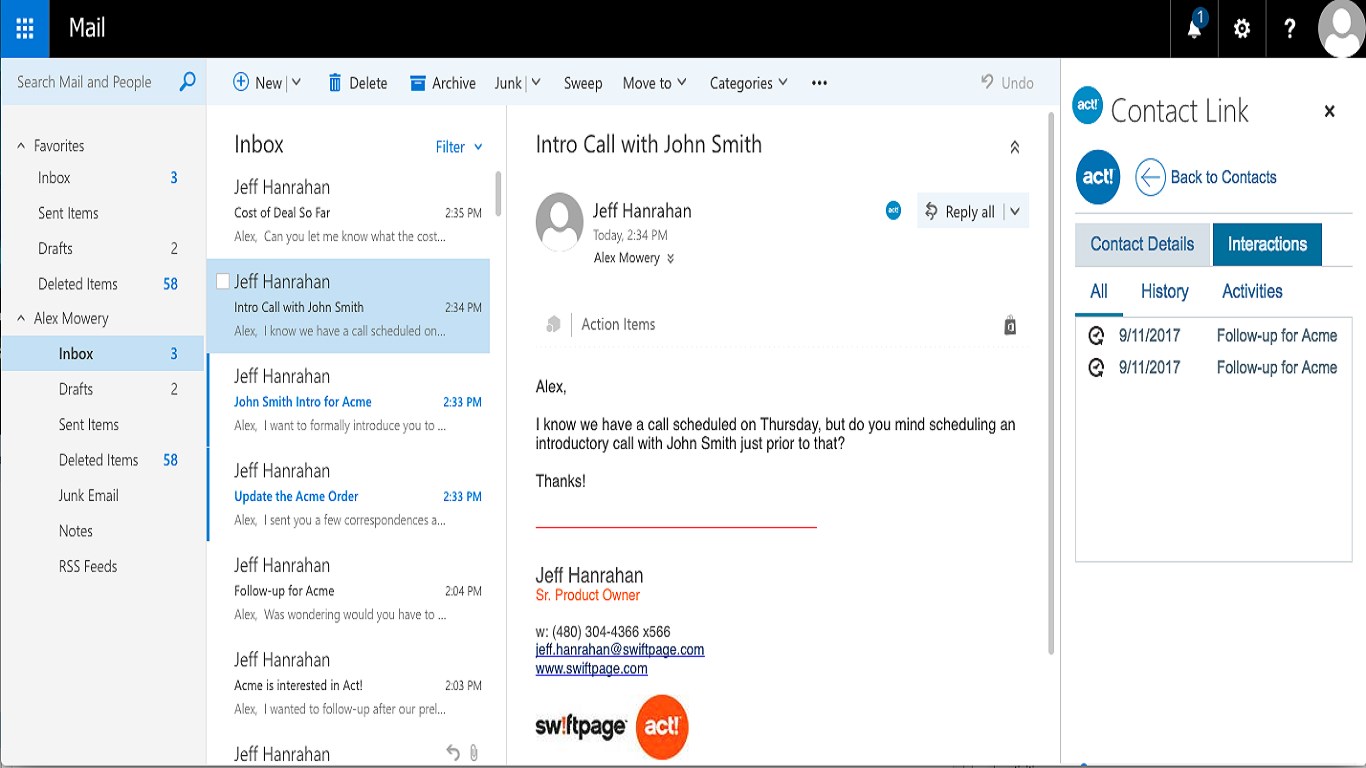1366x768 pixels.
Task: Click the message list scrollbar
Action: 498,193
